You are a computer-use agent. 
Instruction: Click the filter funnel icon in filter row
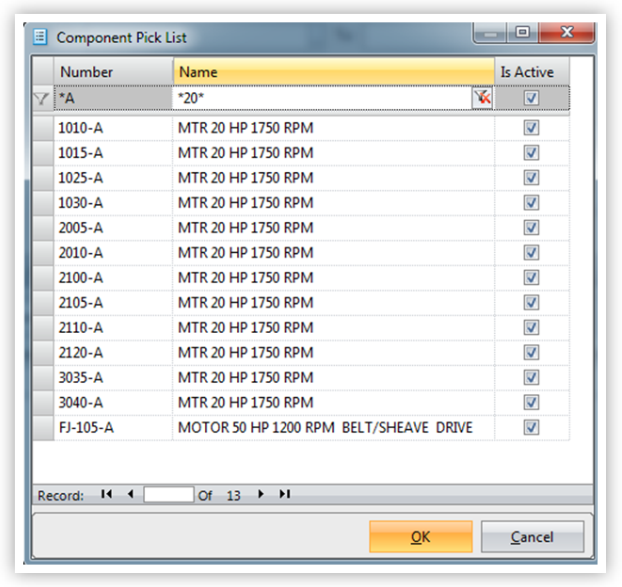tap(42, 98)
